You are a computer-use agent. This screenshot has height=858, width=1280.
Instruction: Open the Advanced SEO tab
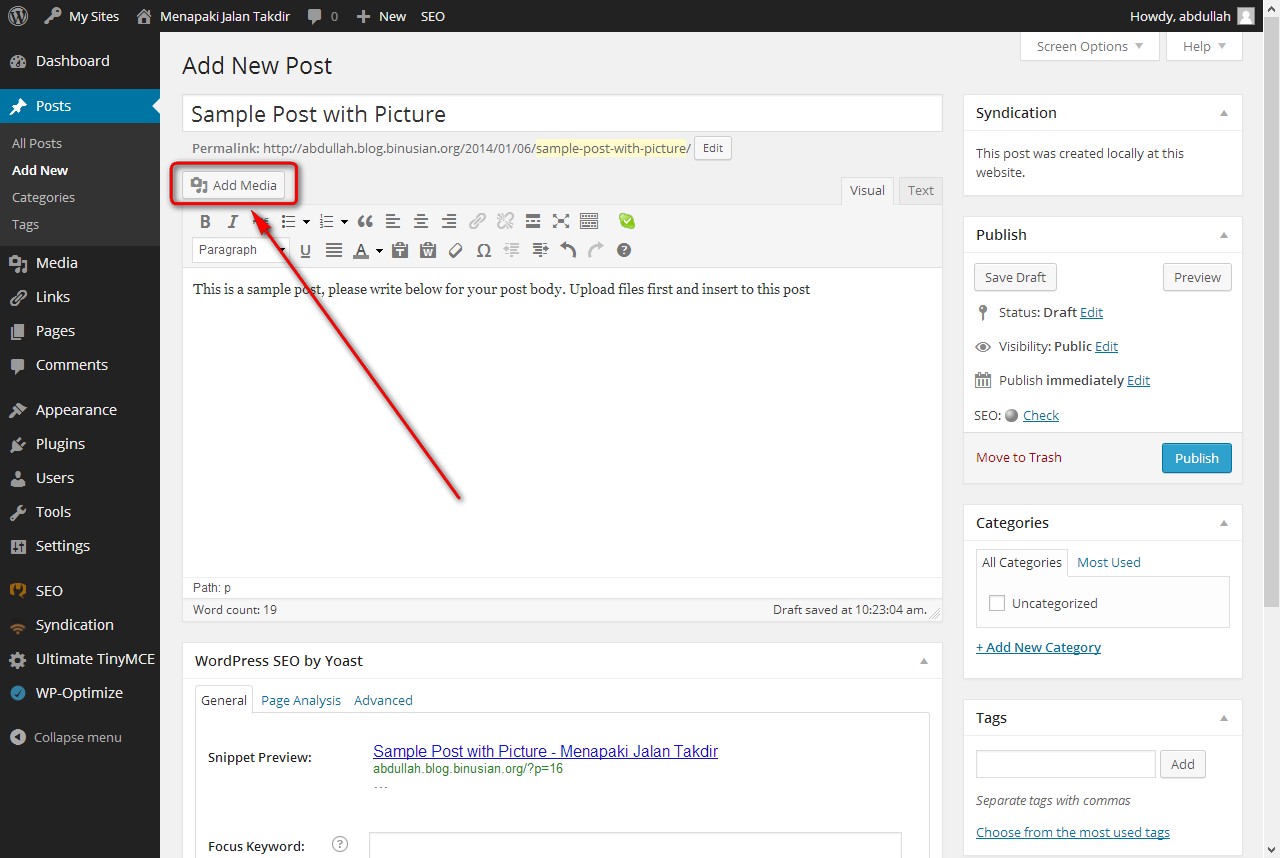[383, 700]
